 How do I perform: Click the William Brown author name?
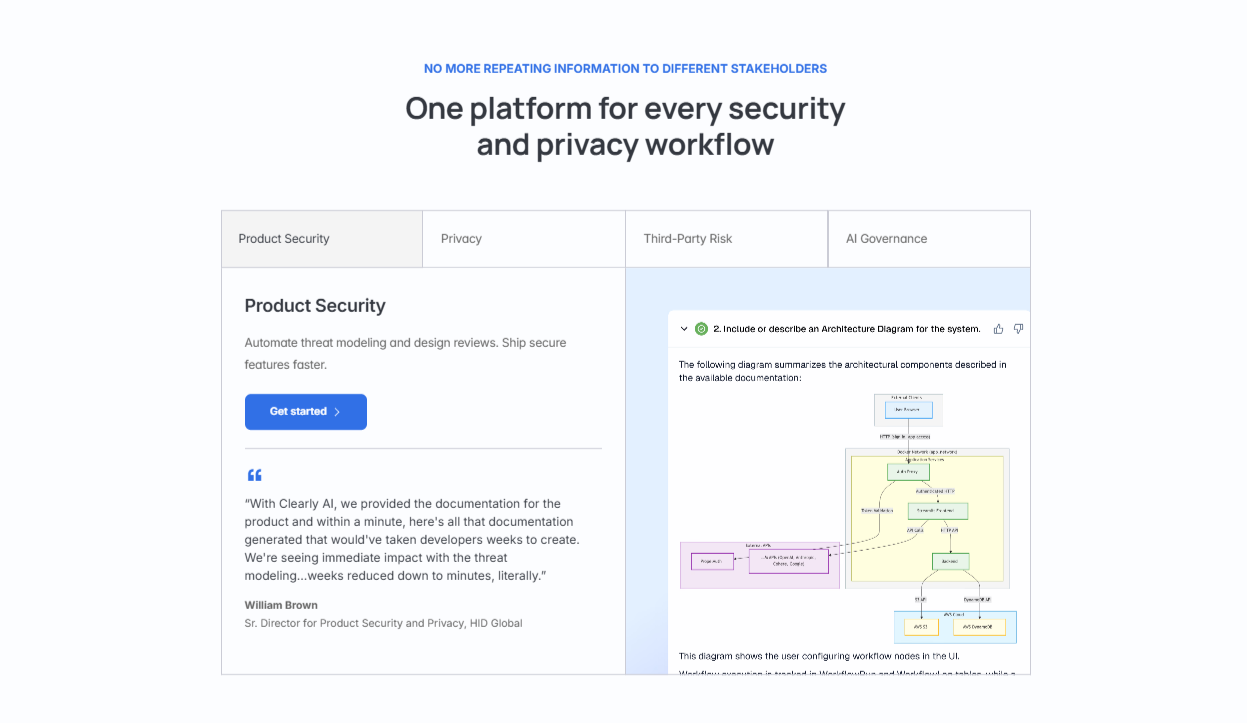pos(281,605)
